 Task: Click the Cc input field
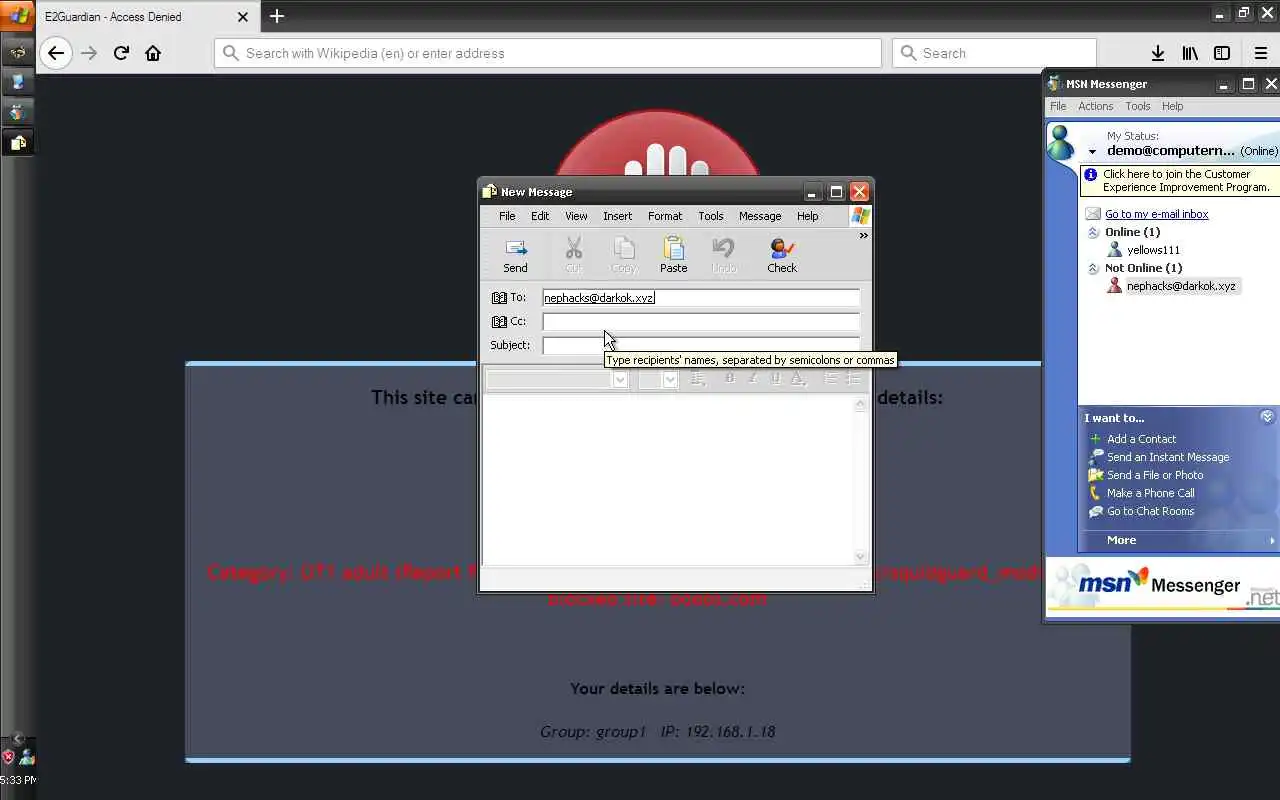[x=701, y=322]
